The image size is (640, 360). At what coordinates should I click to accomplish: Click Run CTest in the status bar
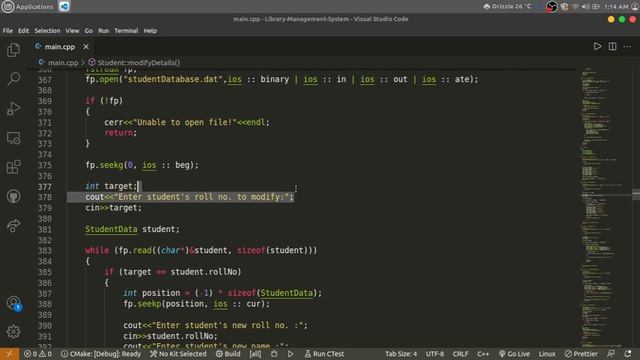324,354
